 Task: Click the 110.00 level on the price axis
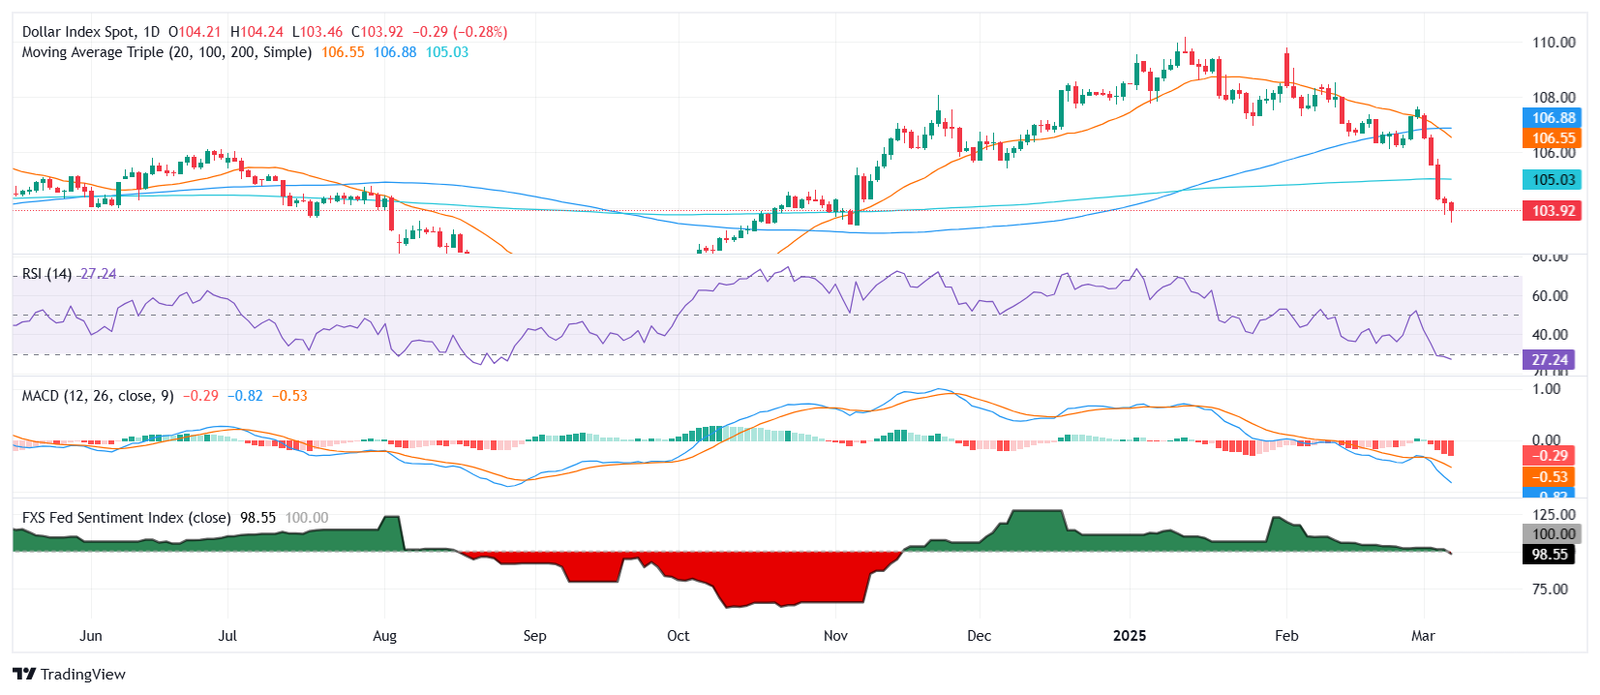point(1553,42)
